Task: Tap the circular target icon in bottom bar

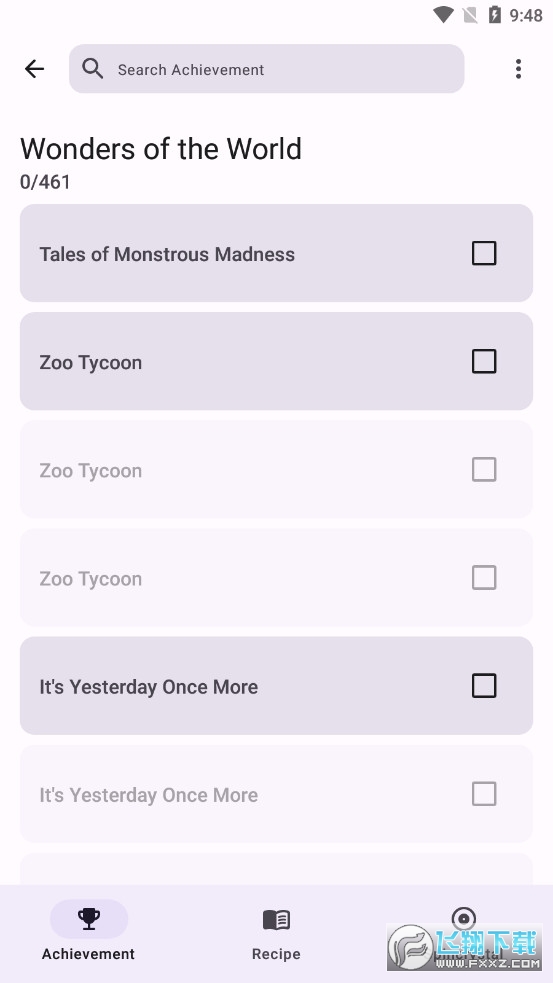Action: 463,919
